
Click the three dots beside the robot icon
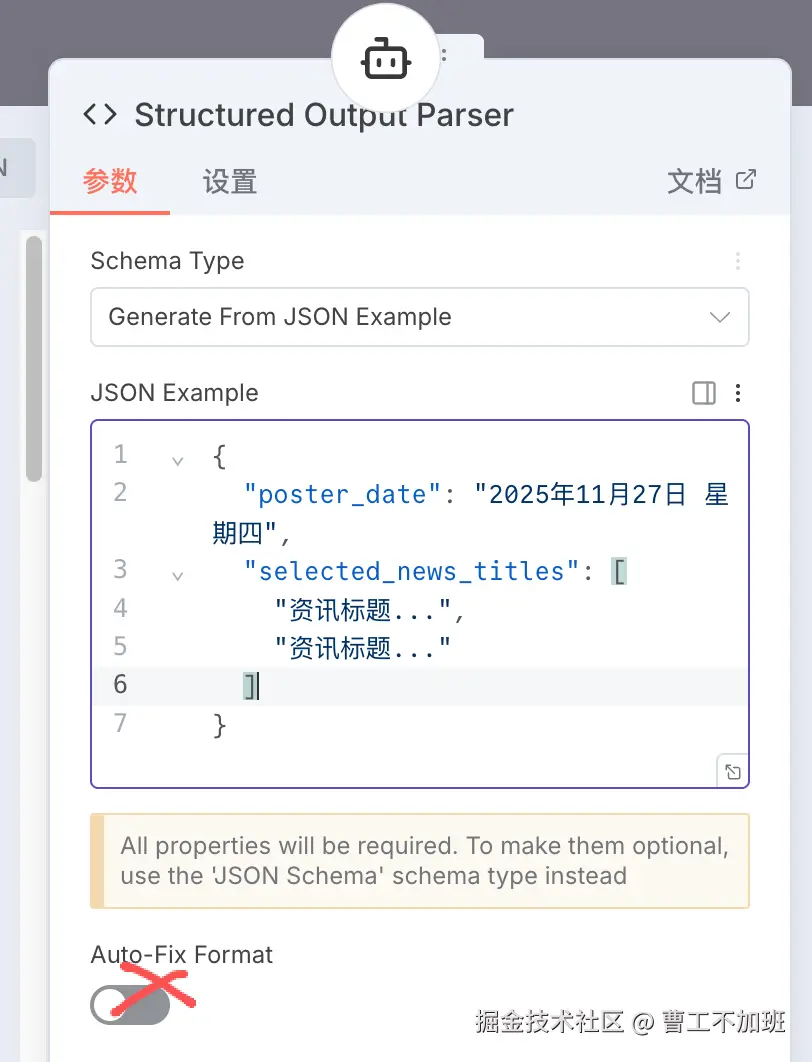(444, 56)
